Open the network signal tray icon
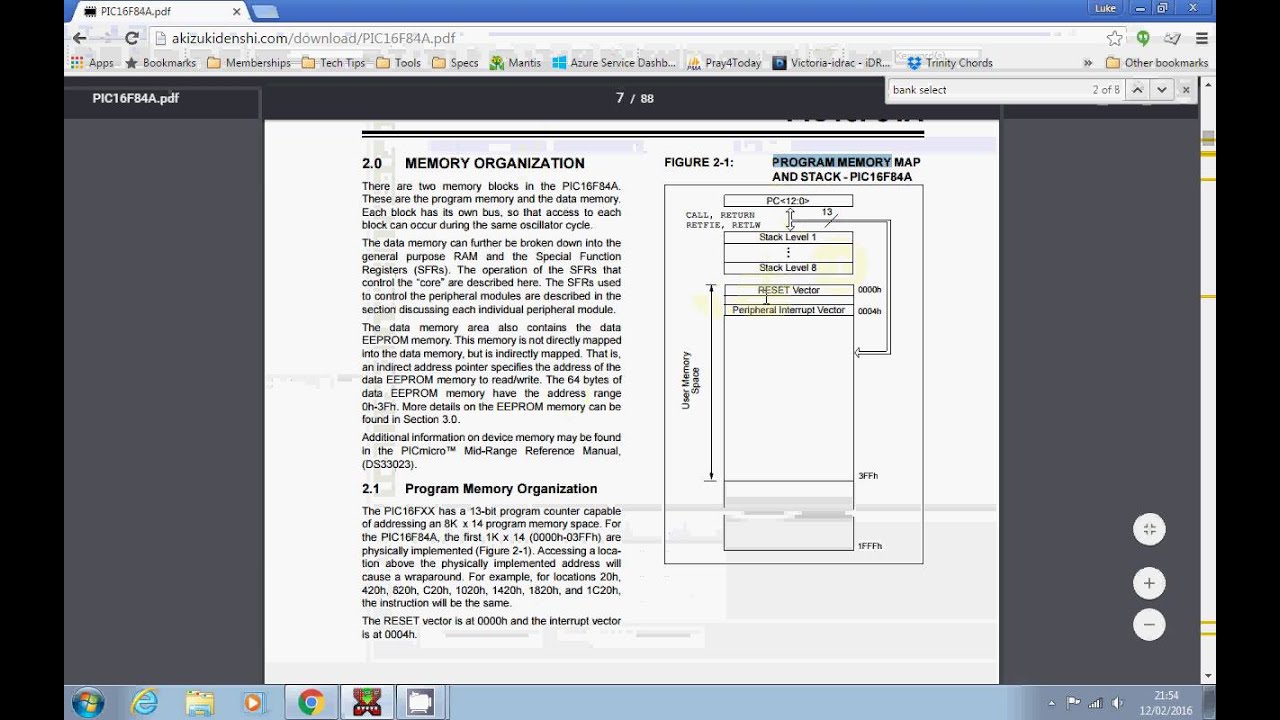 (1095, 703)
